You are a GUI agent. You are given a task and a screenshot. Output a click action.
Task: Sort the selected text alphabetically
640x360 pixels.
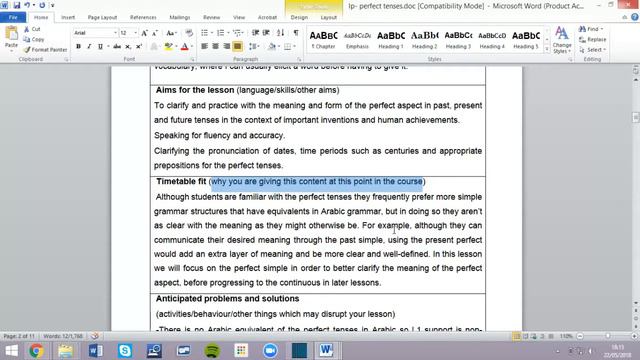[x=280, y=33]
